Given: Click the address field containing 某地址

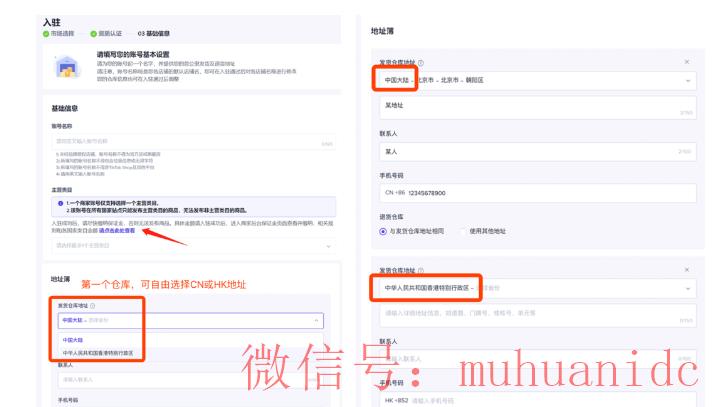Looking at the screenshot, I should pyautogui.click(x=538, y=108).
